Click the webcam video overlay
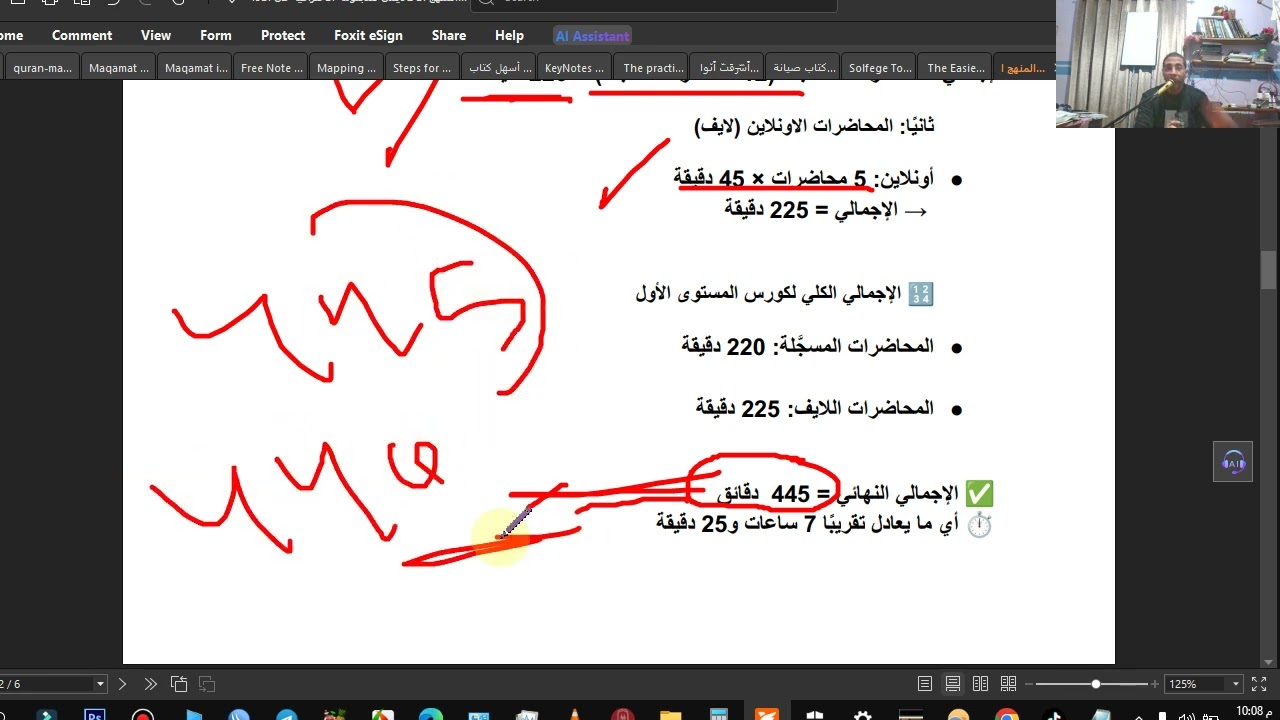 click(1168, 64)
